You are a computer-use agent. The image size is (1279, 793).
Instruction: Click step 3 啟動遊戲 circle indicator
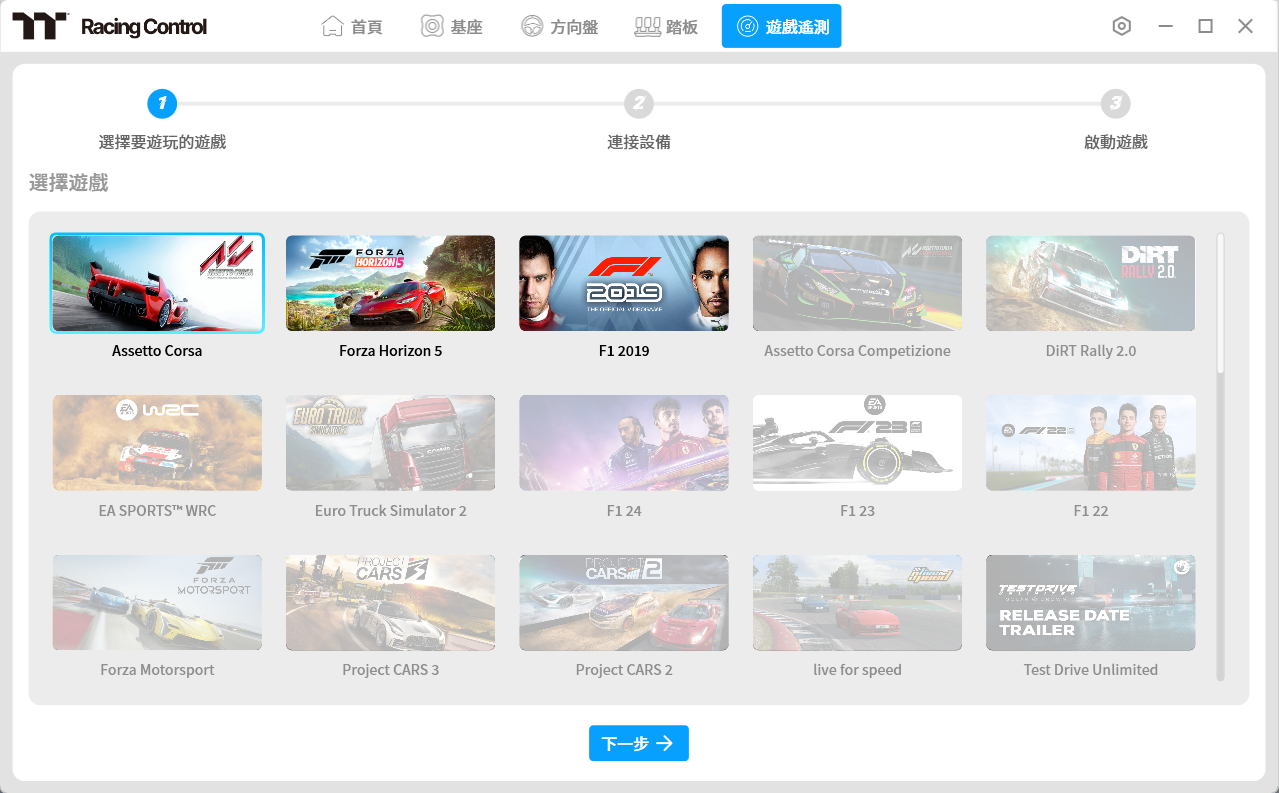[x=1115, y=103]
